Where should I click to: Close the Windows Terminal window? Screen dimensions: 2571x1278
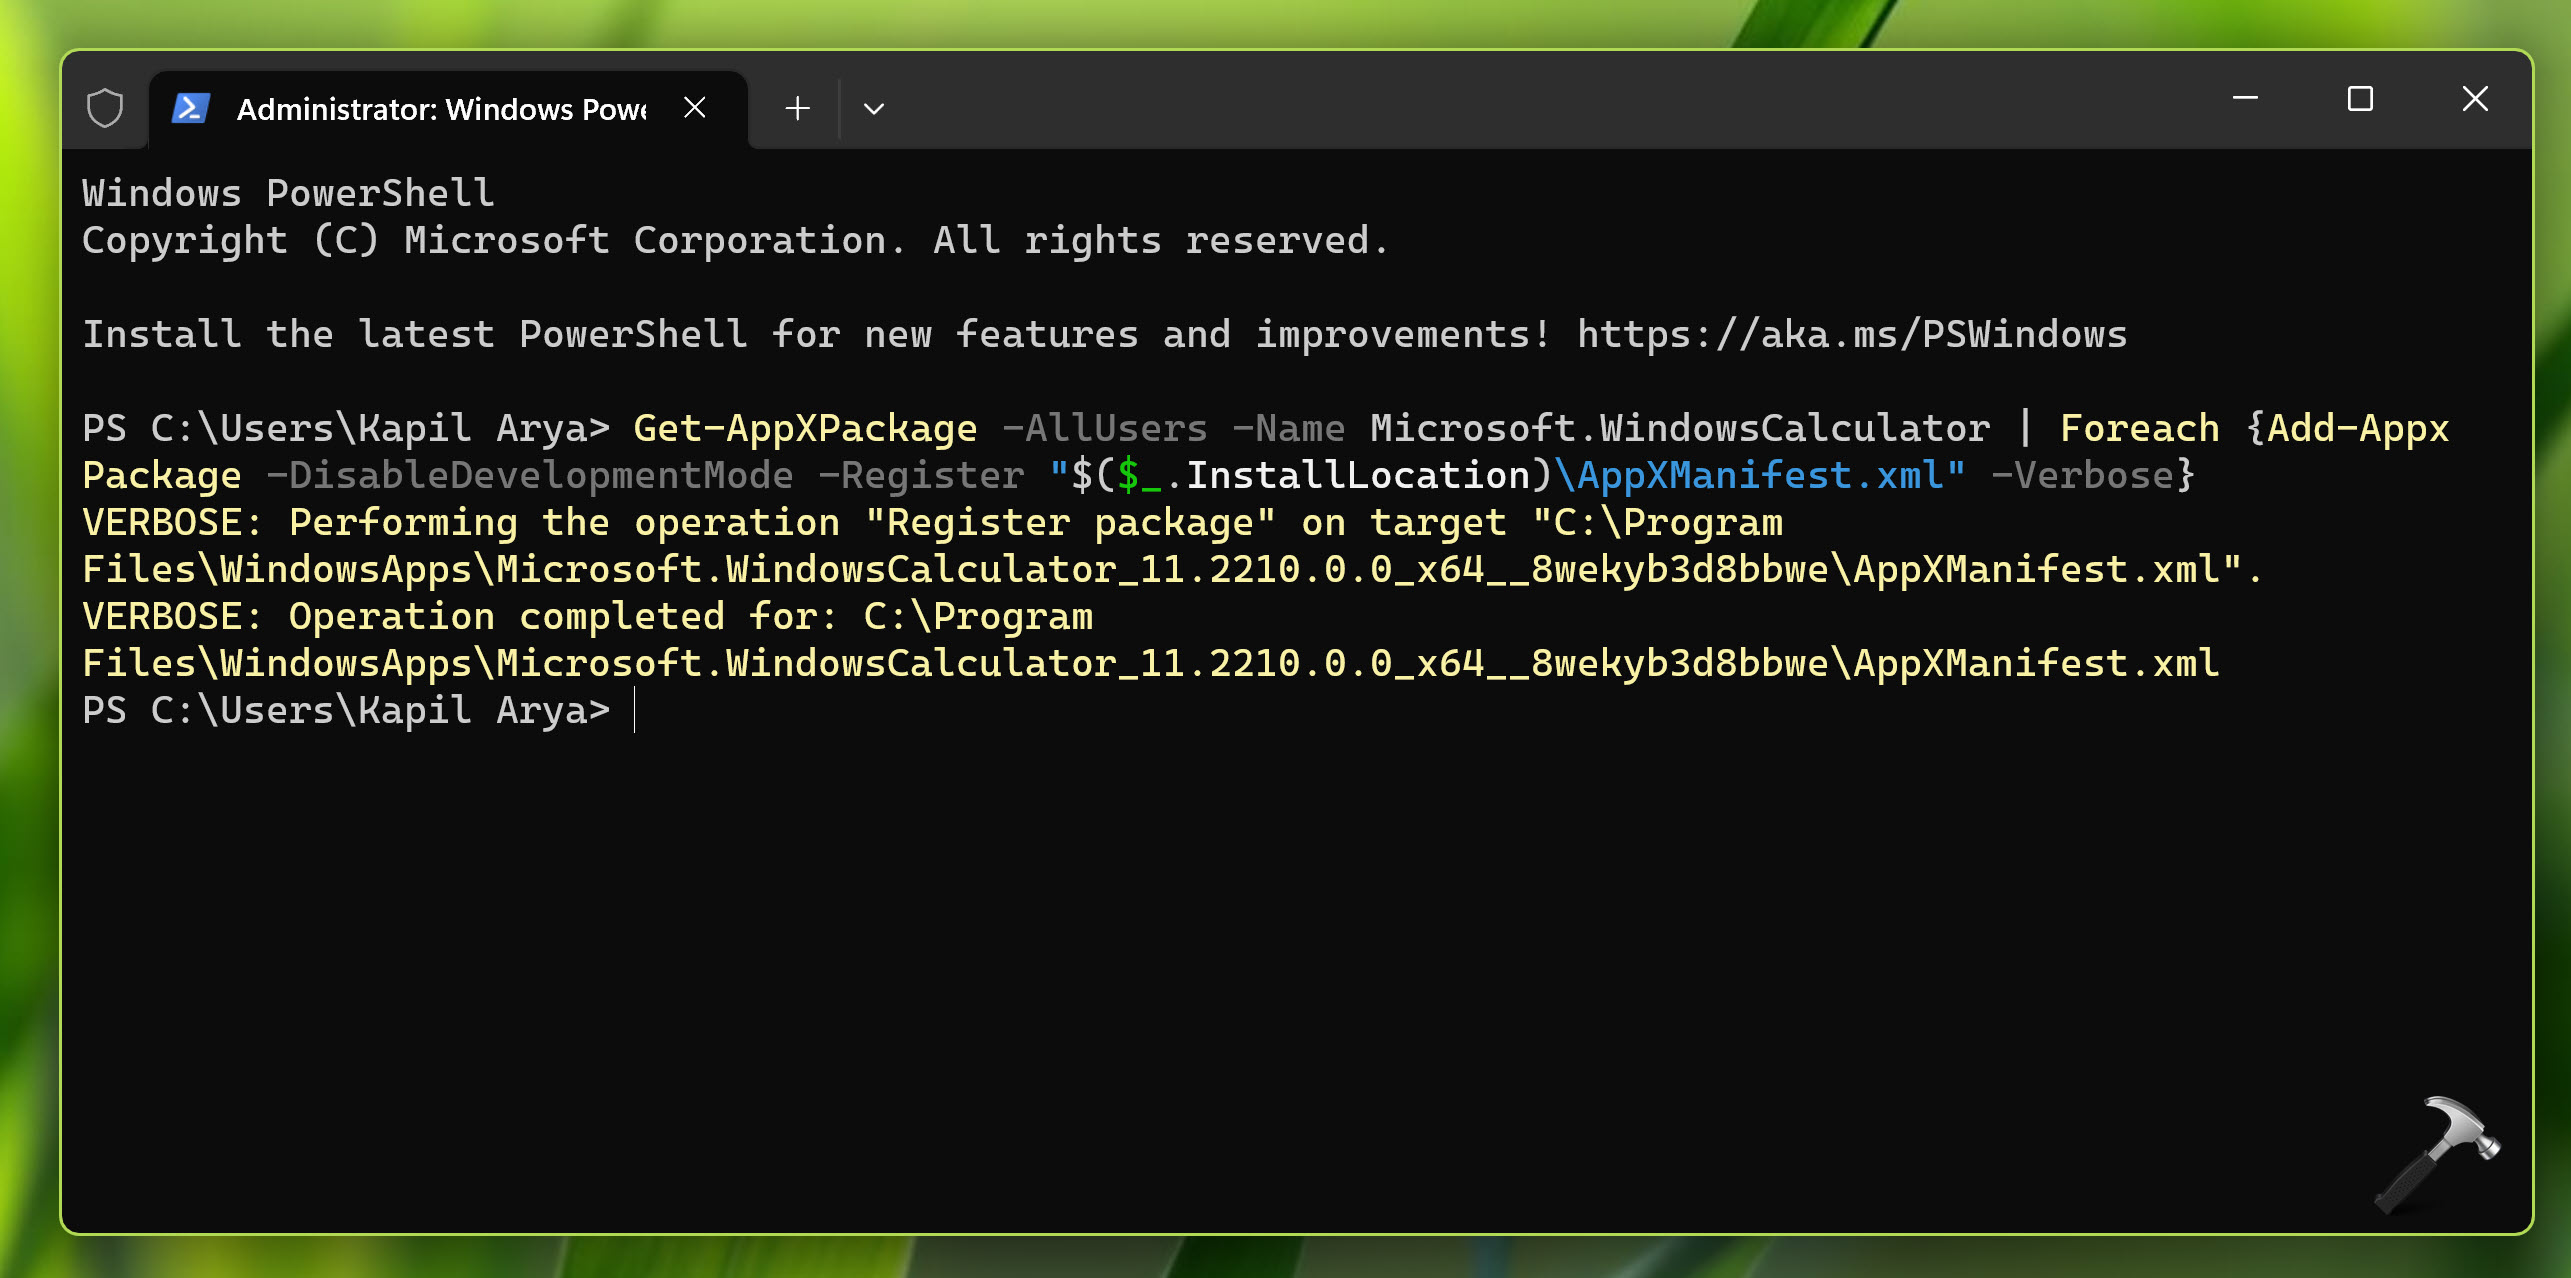(x=2475, y=98)
